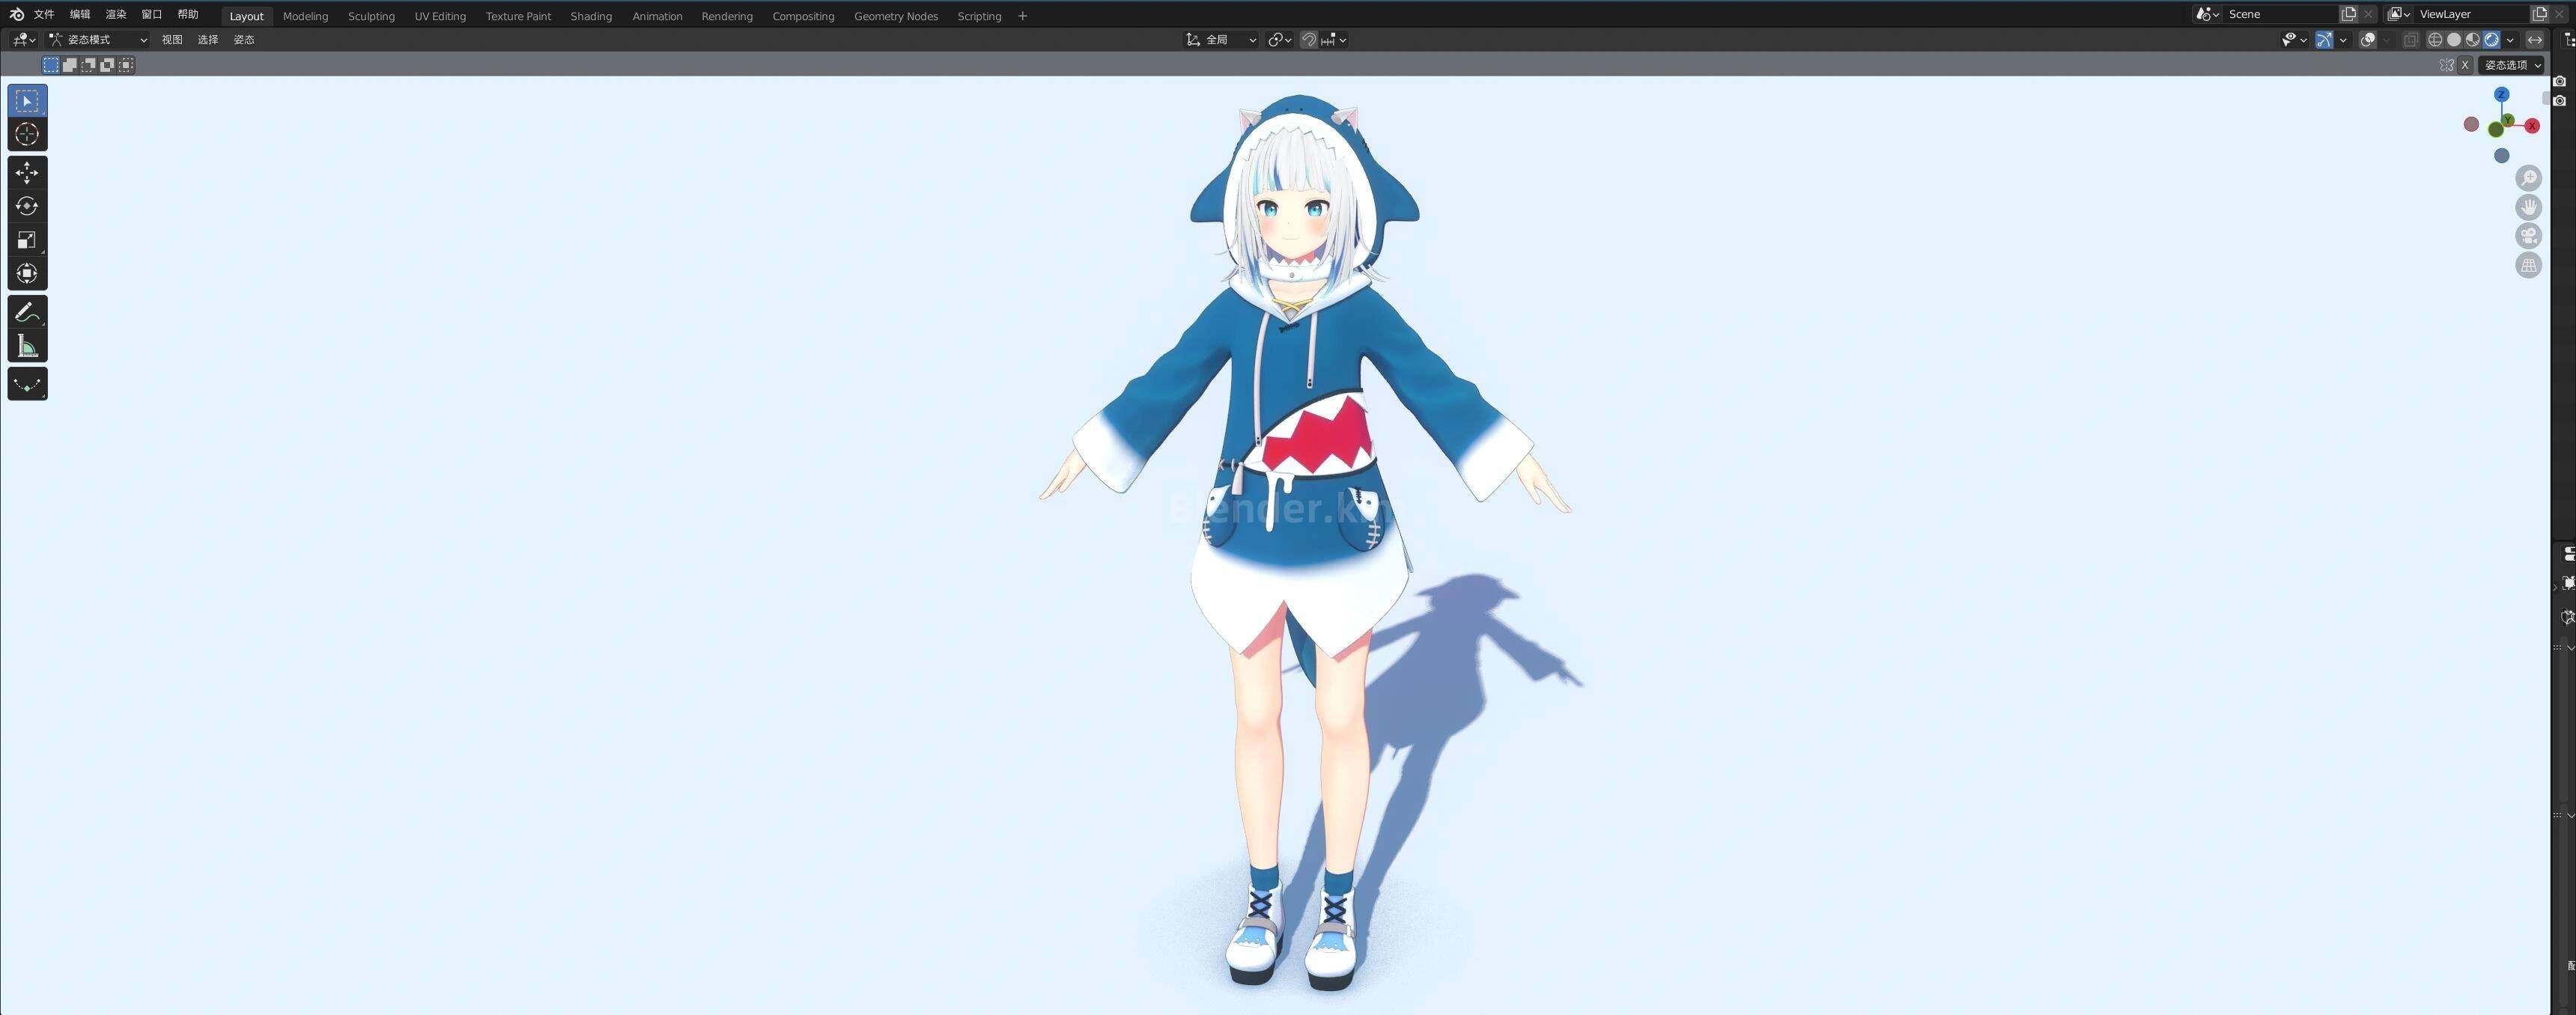Open the 姿态 pose menu

click(x=244, y=40)
